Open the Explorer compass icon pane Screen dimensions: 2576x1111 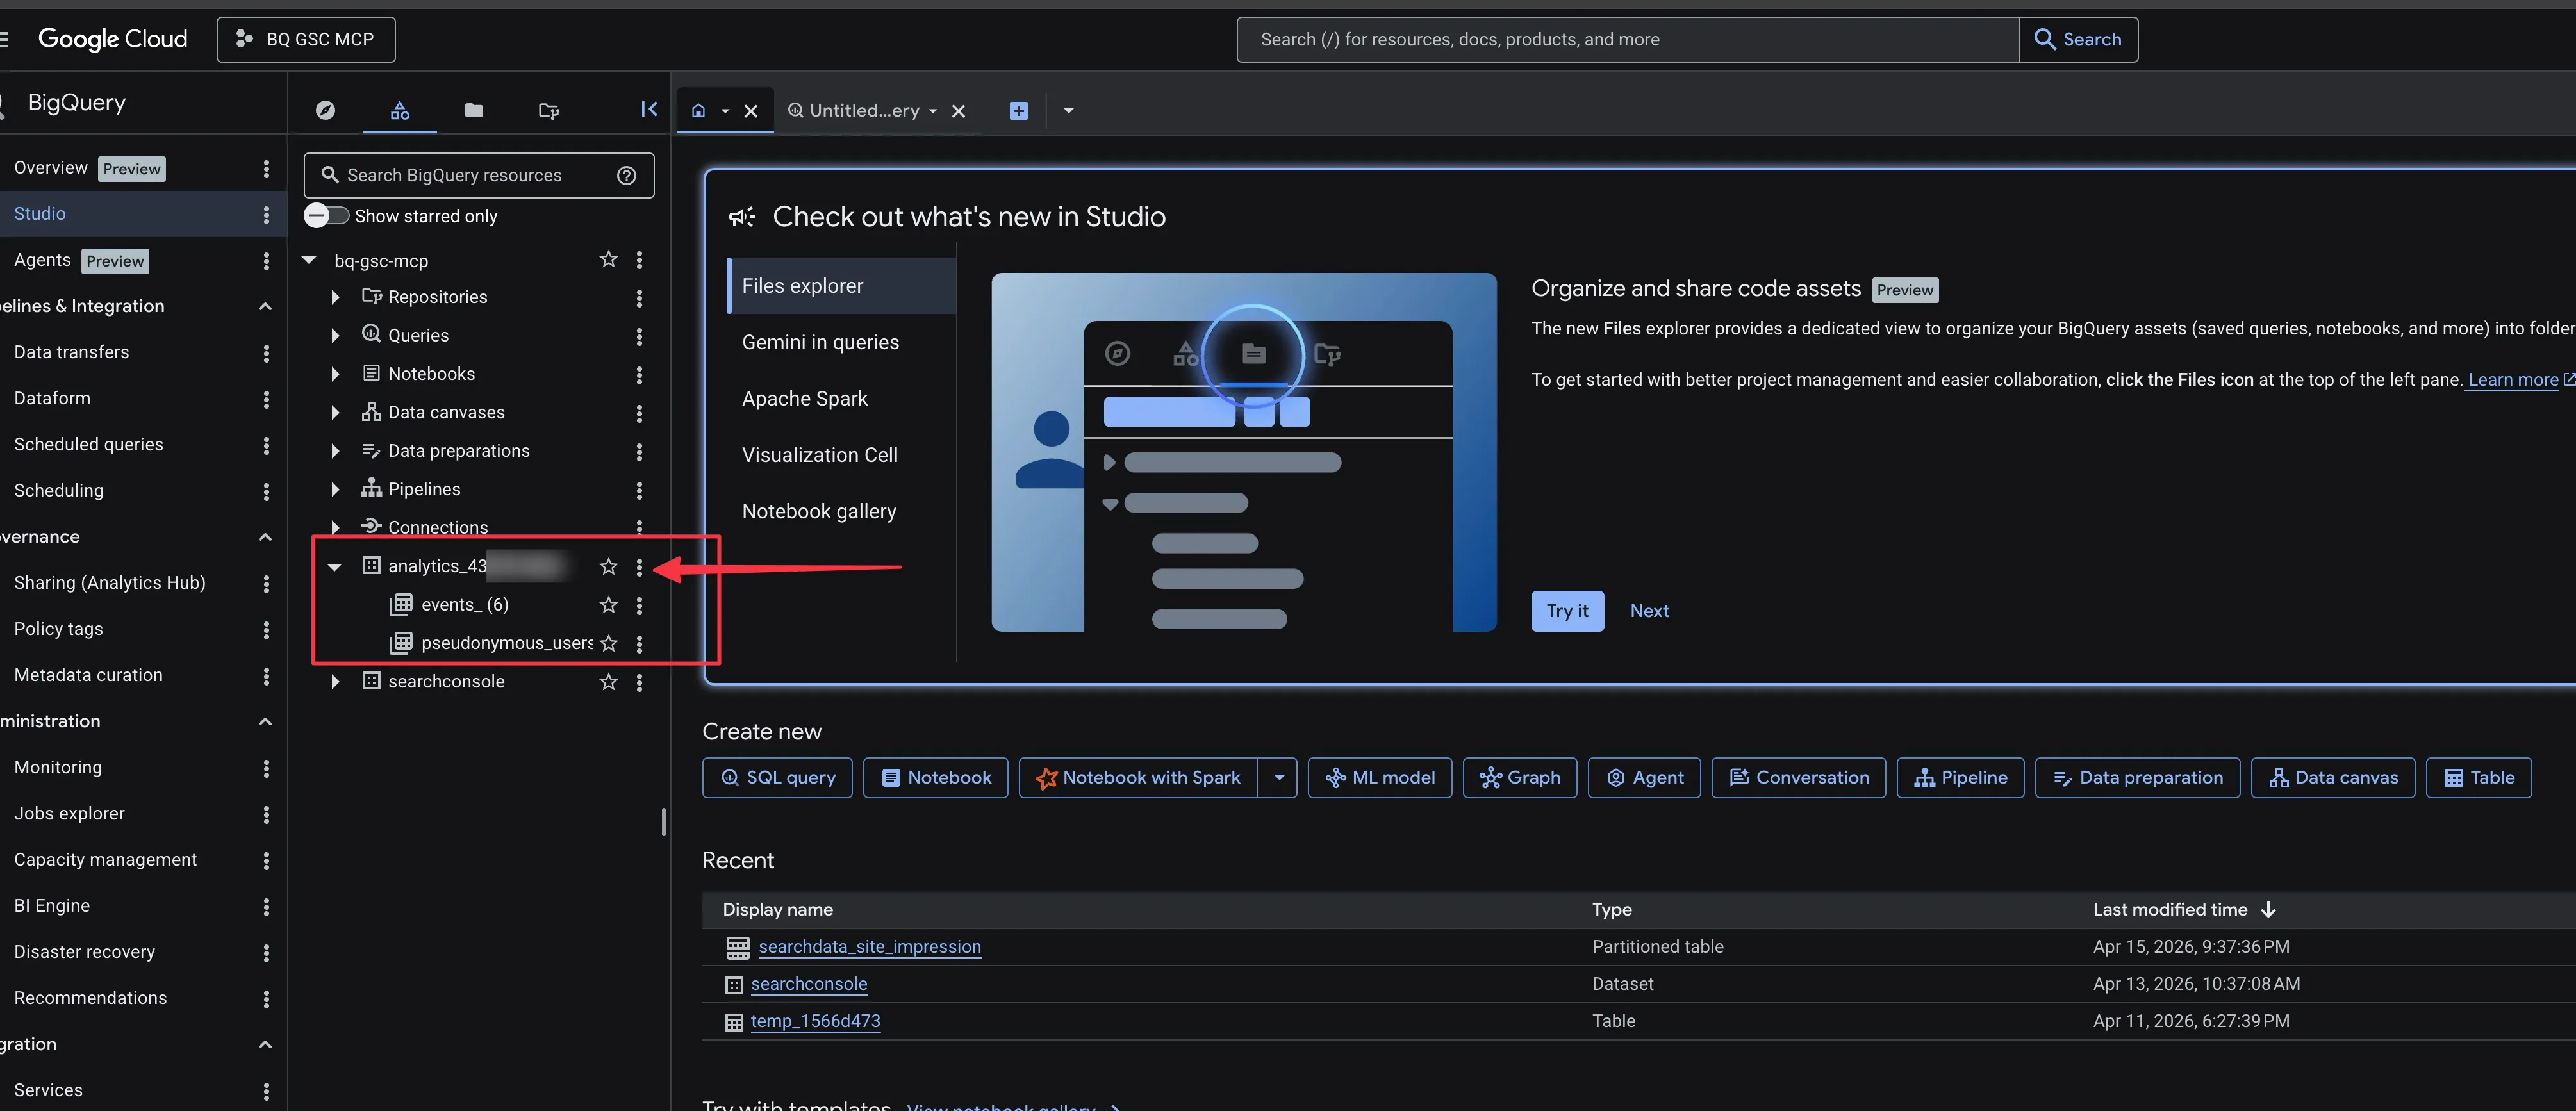click(325, 110)
